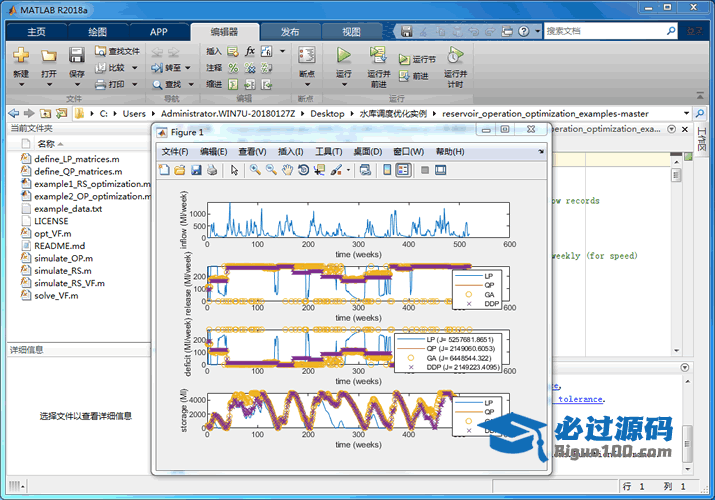This screenshot has height=500, width=715.
Task: Go back with the back arrow in address bar
Action: (x=14, y=113)
